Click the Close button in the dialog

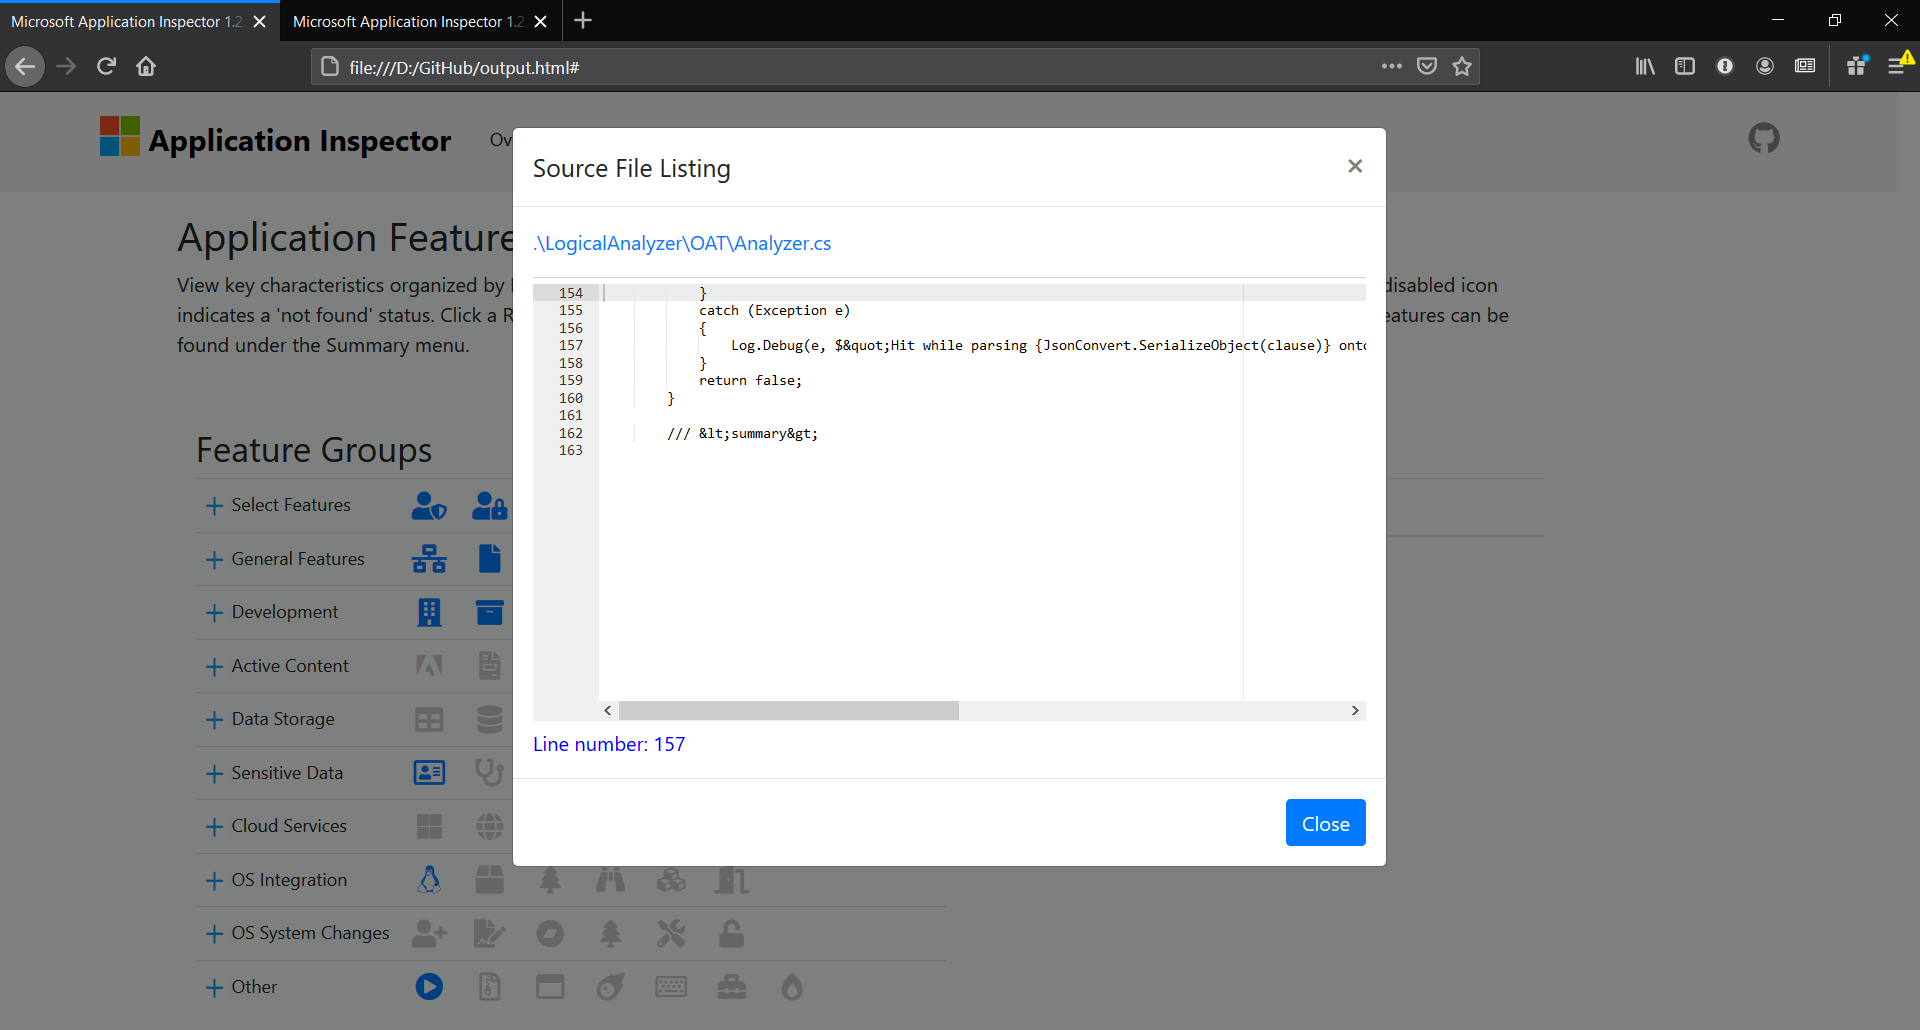coord(1325,822)
